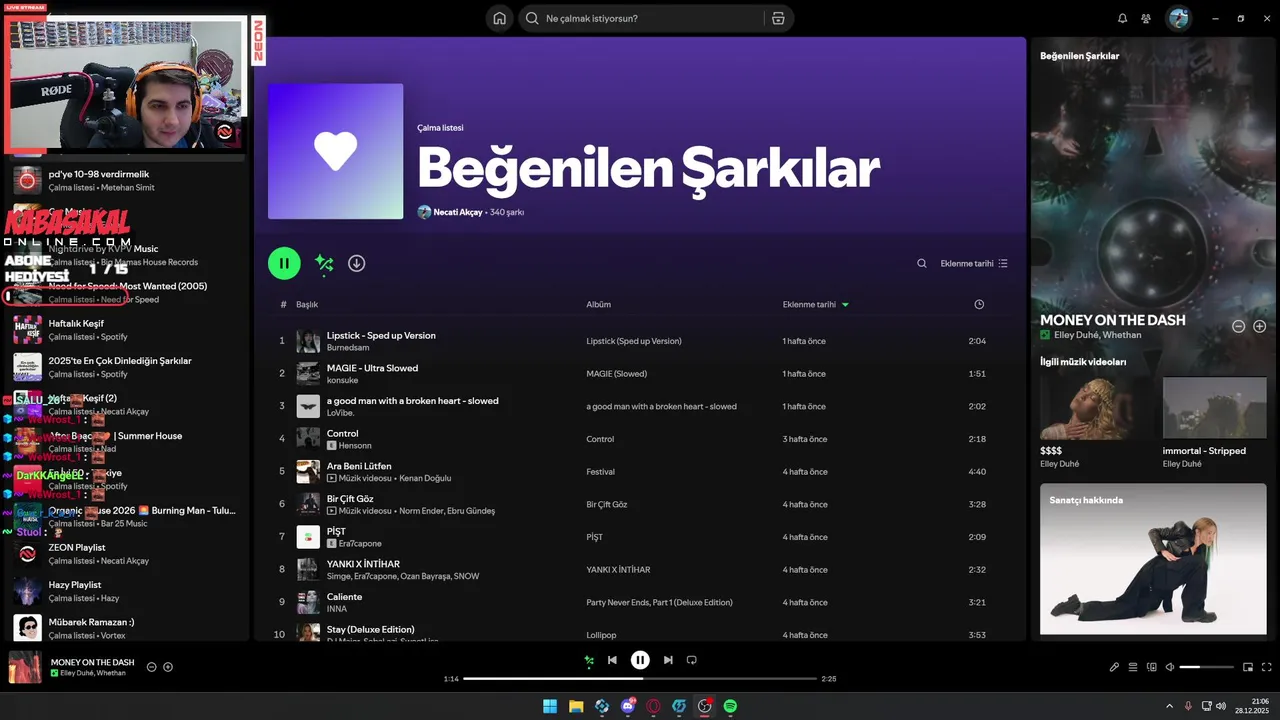Toggle smart shuffle beside the green pause button
This screenshot has width=1280, height=720.
click(323, 263)
